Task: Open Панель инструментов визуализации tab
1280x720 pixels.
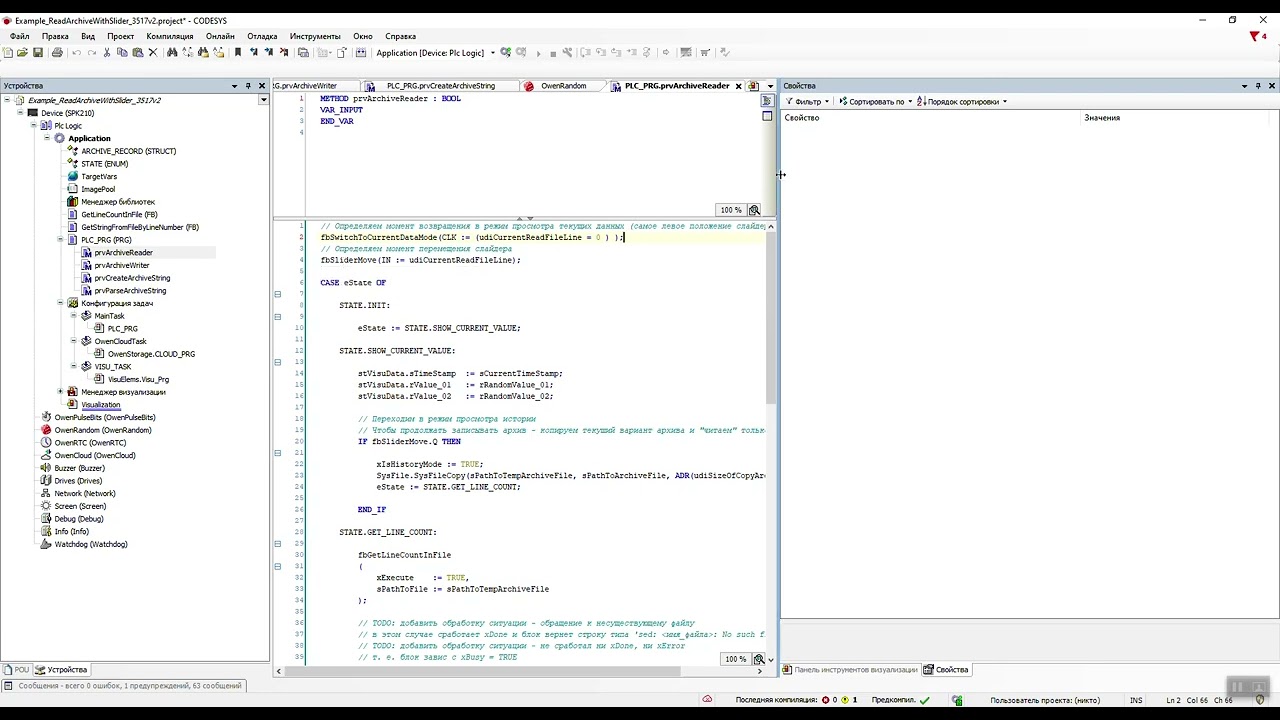Action: tap(850, 670)
